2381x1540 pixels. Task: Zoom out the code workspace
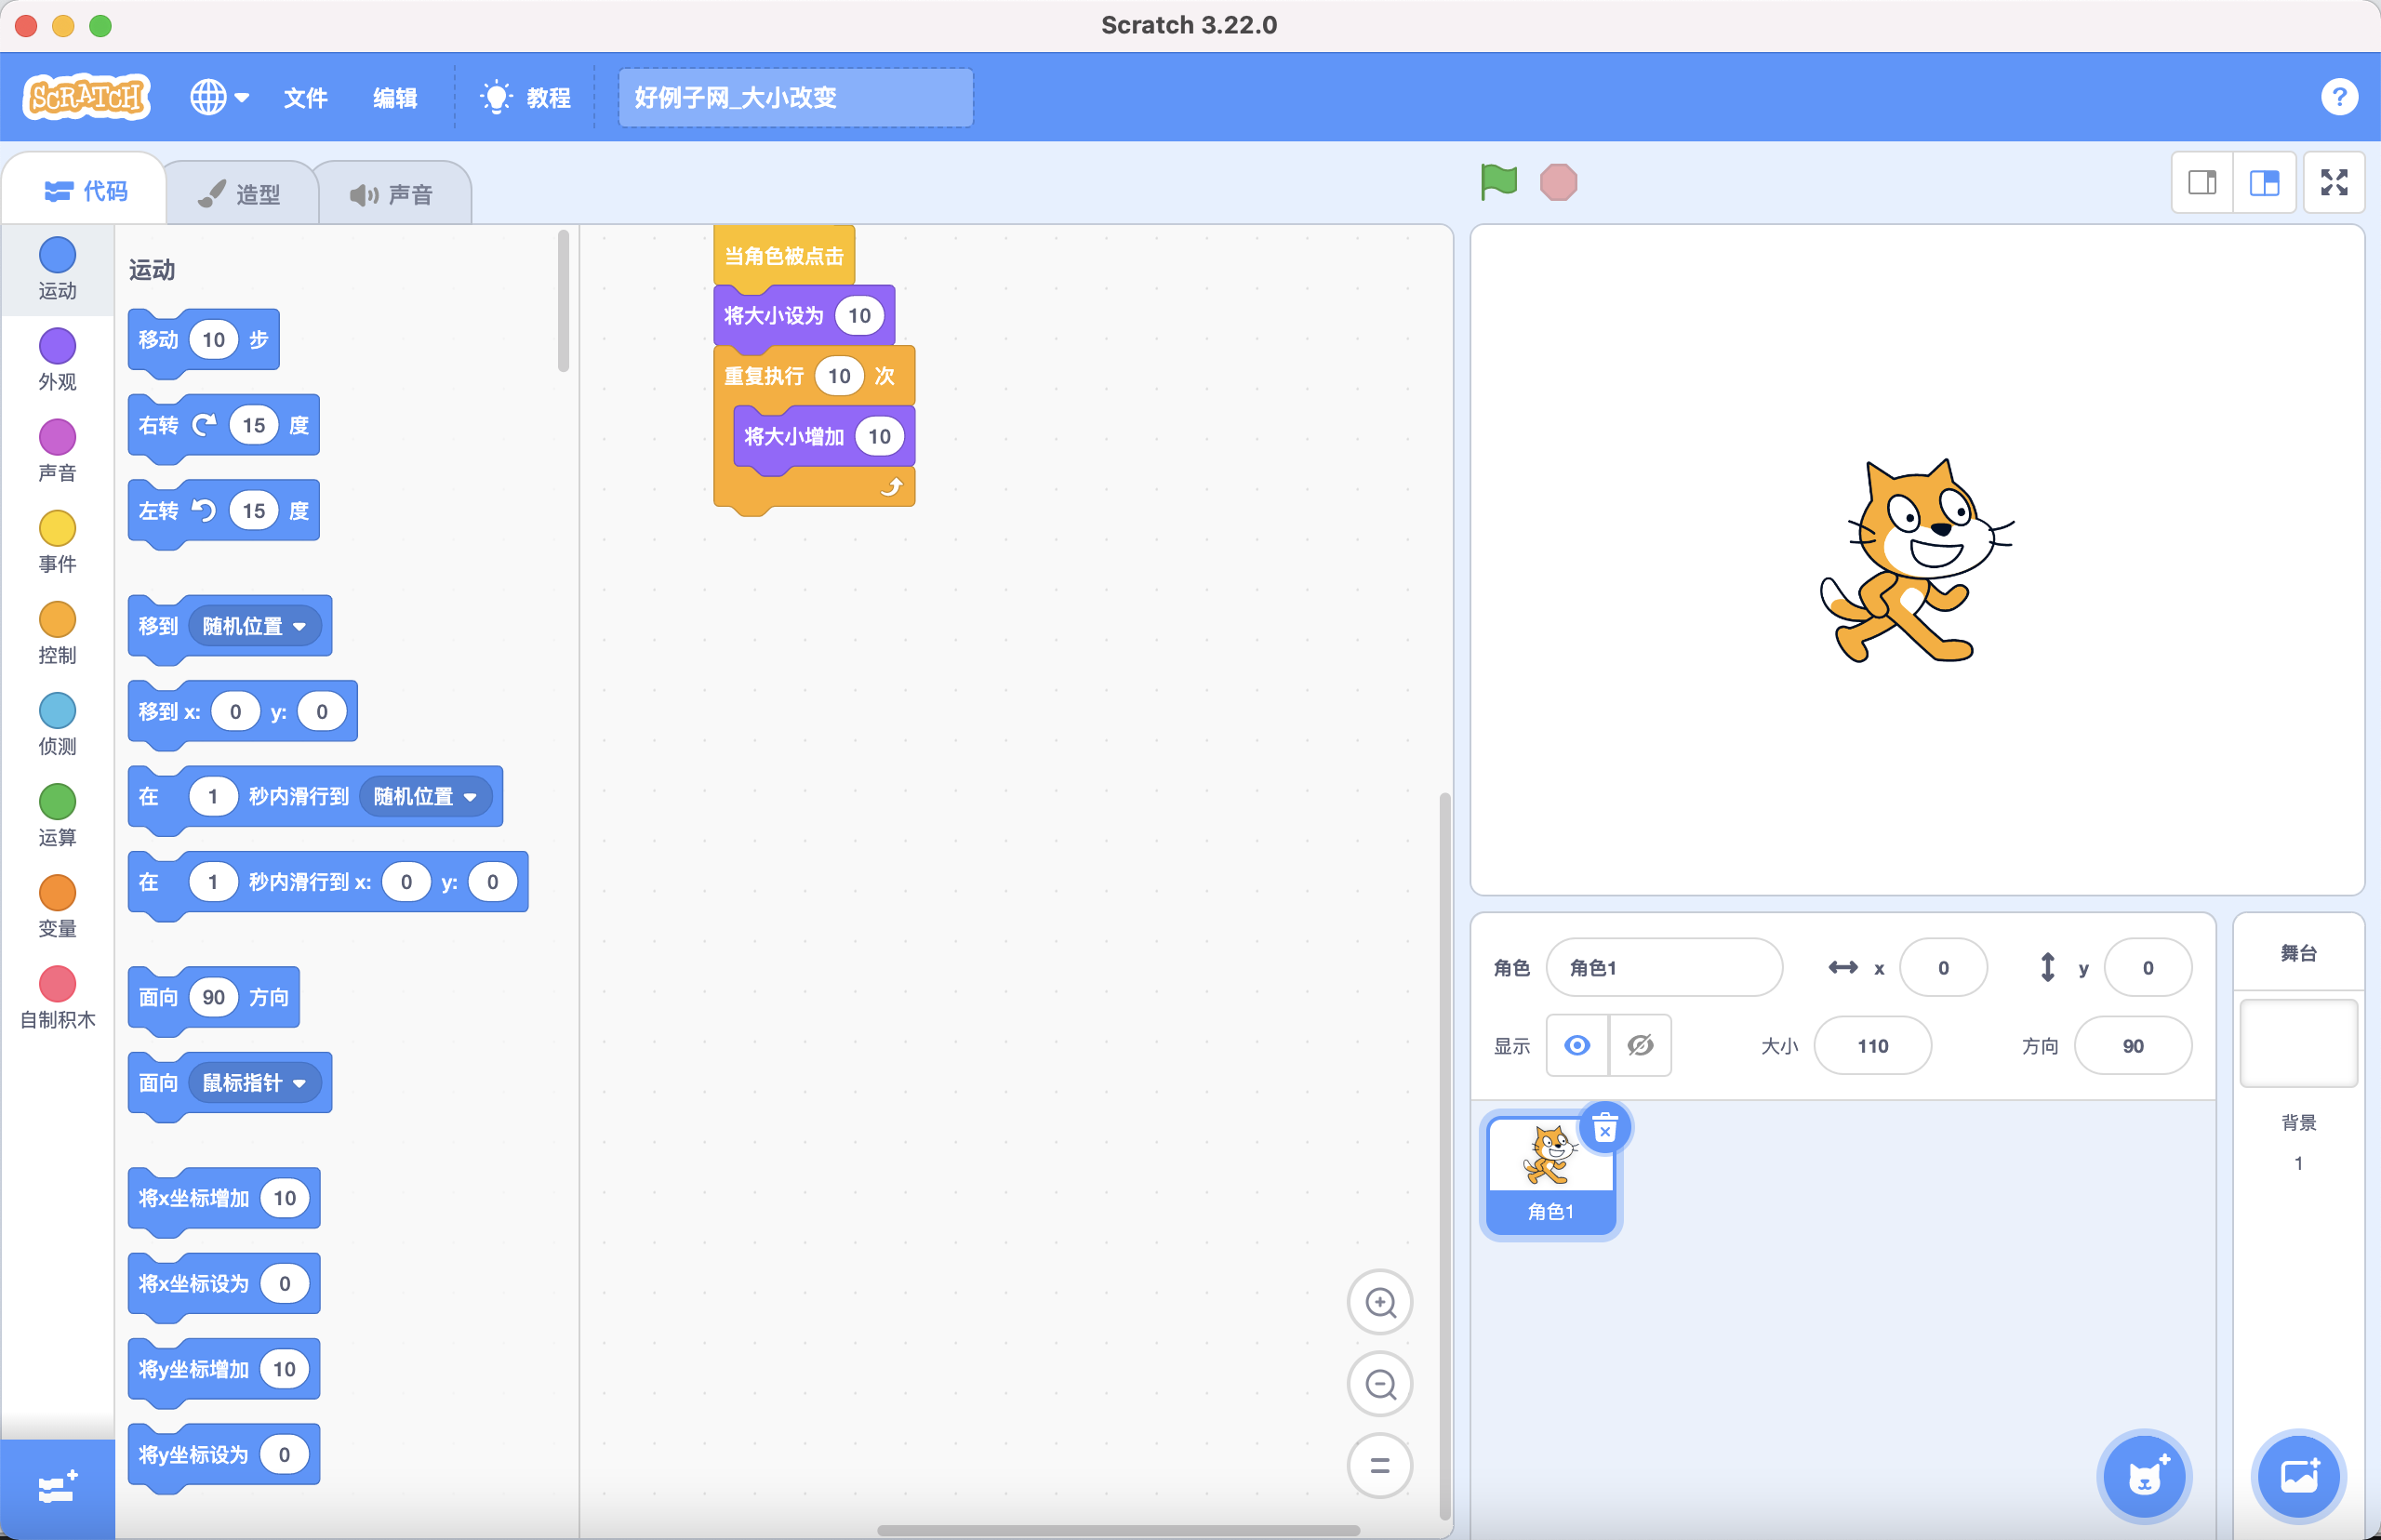point(1380,1384)
